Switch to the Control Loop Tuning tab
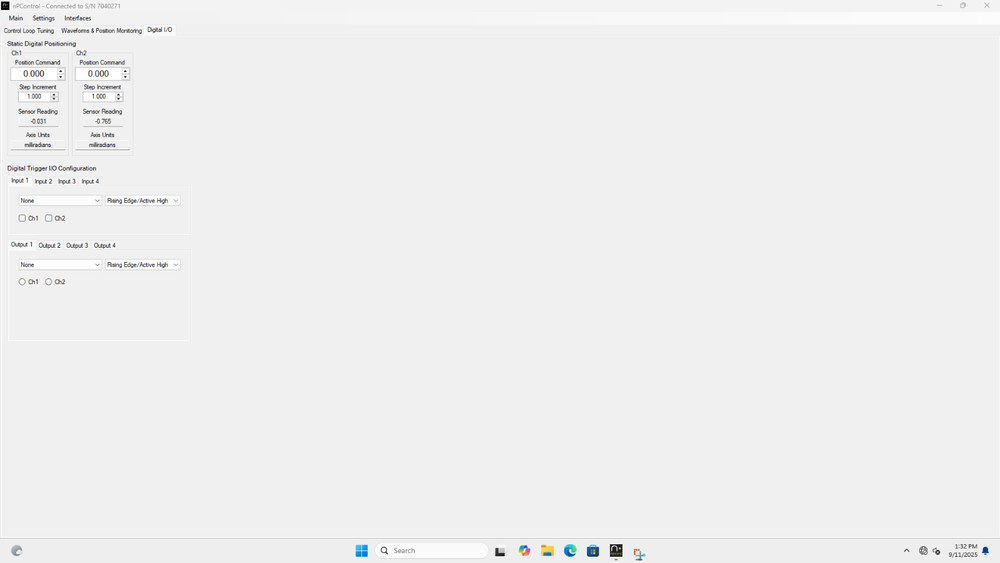Screen dimensions: 1000x563 pos(29,31)
